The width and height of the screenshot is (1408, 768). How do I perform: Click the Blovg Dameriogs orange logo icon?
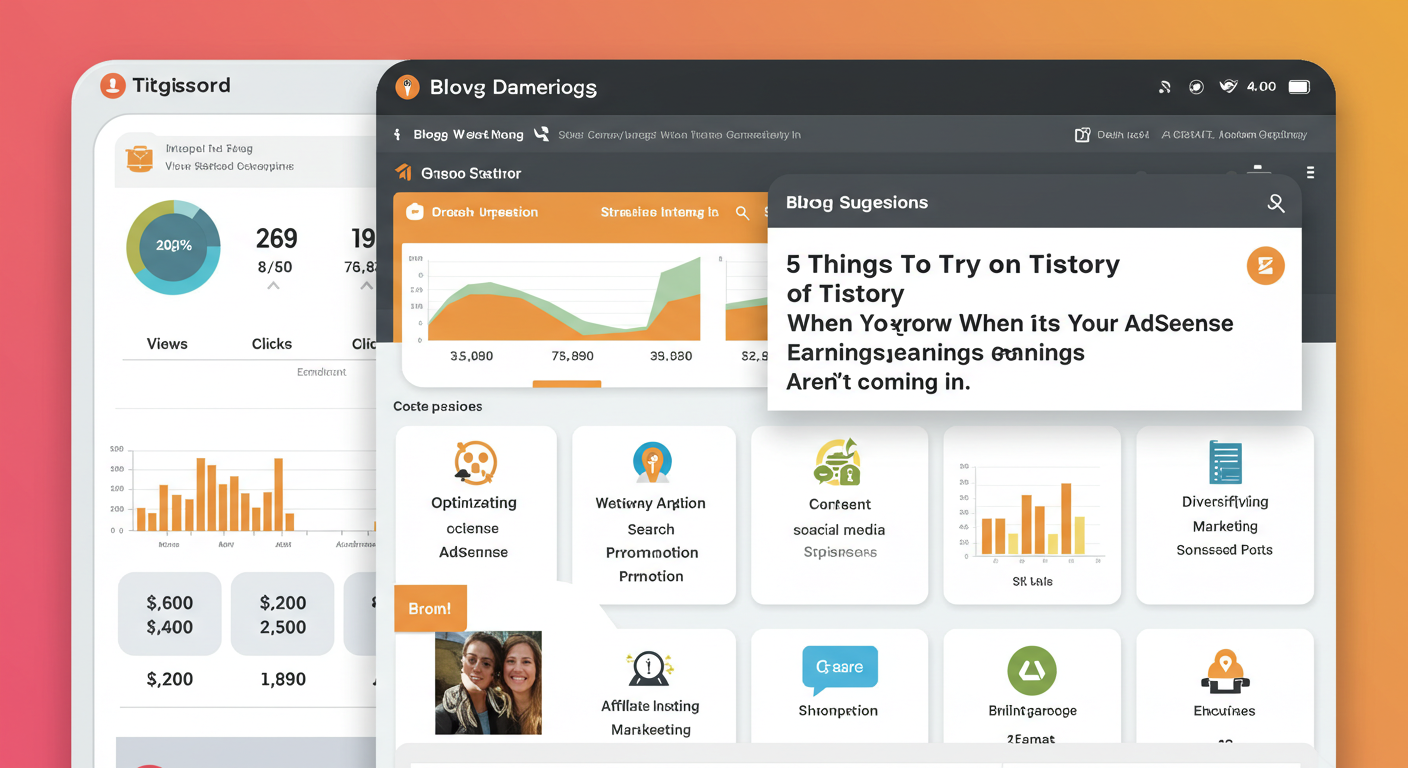point(406,87)
